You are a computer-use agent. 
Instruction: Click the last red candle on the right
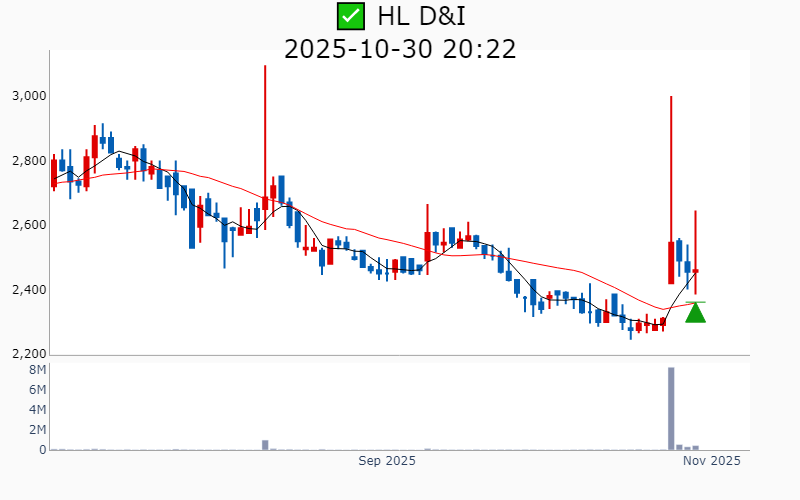pos(695,271)
